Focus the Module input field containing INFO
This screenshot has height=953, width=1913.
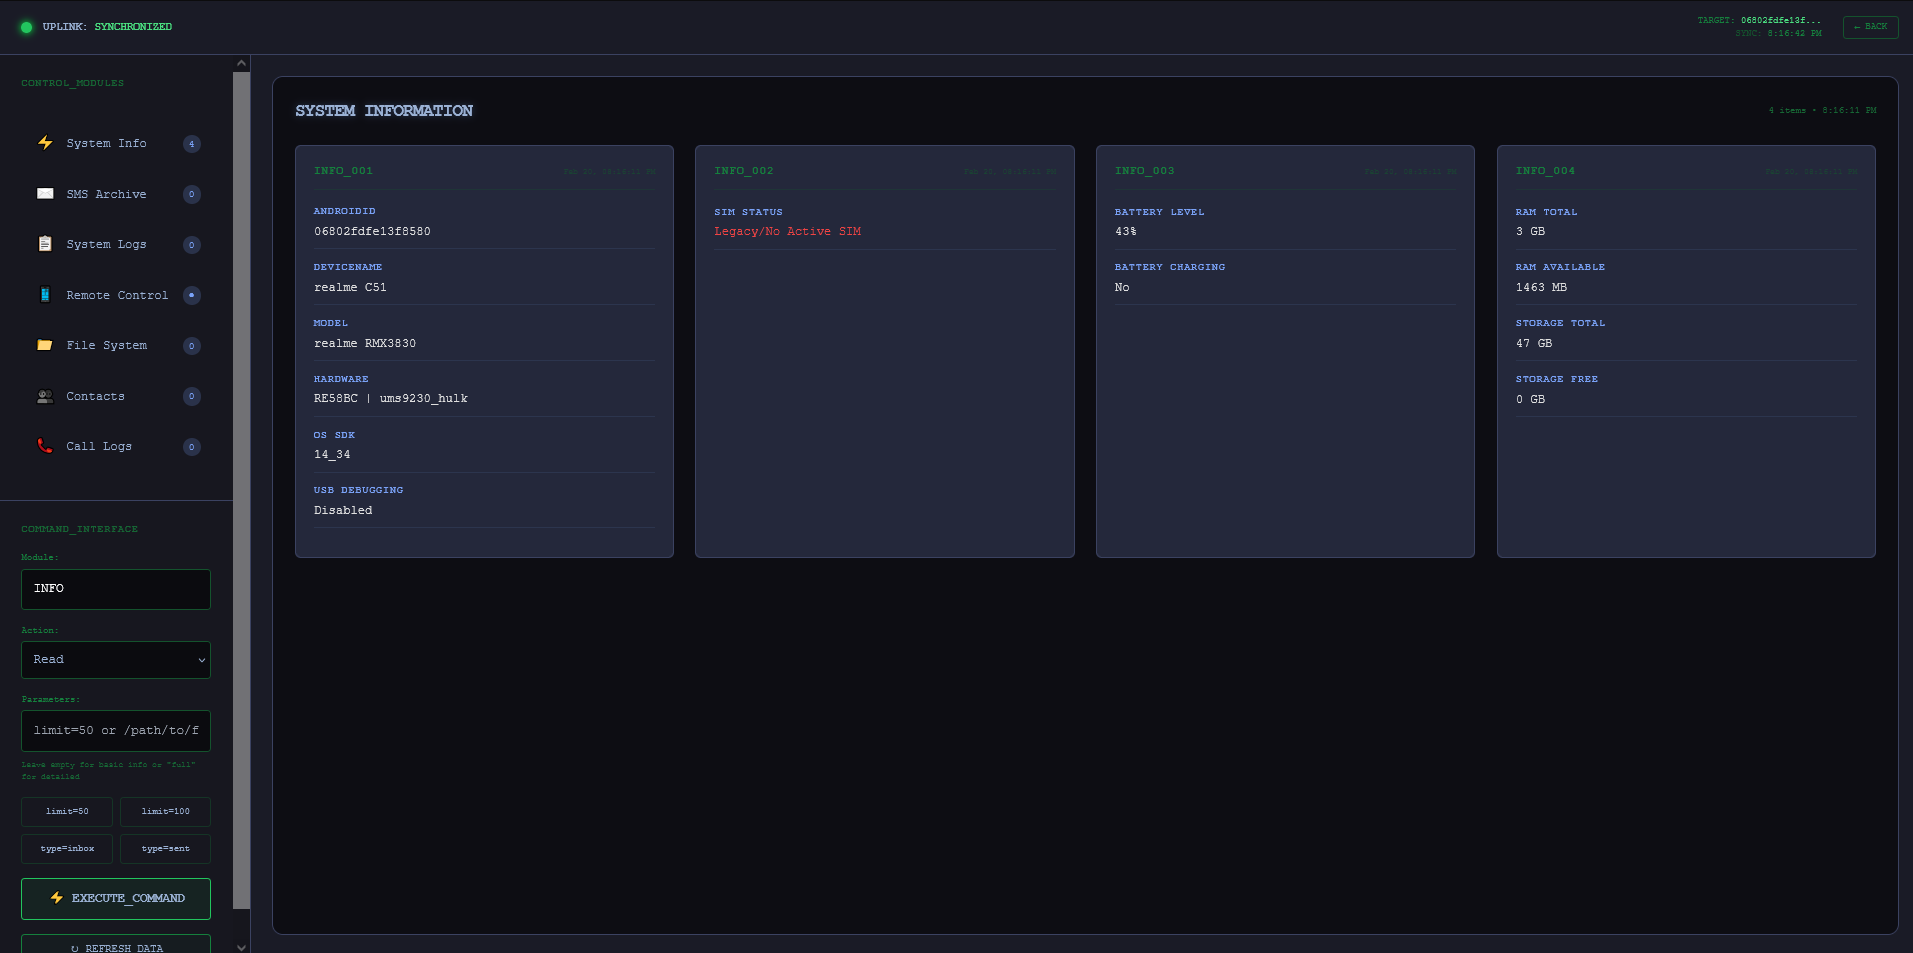[x=116, y=589]
